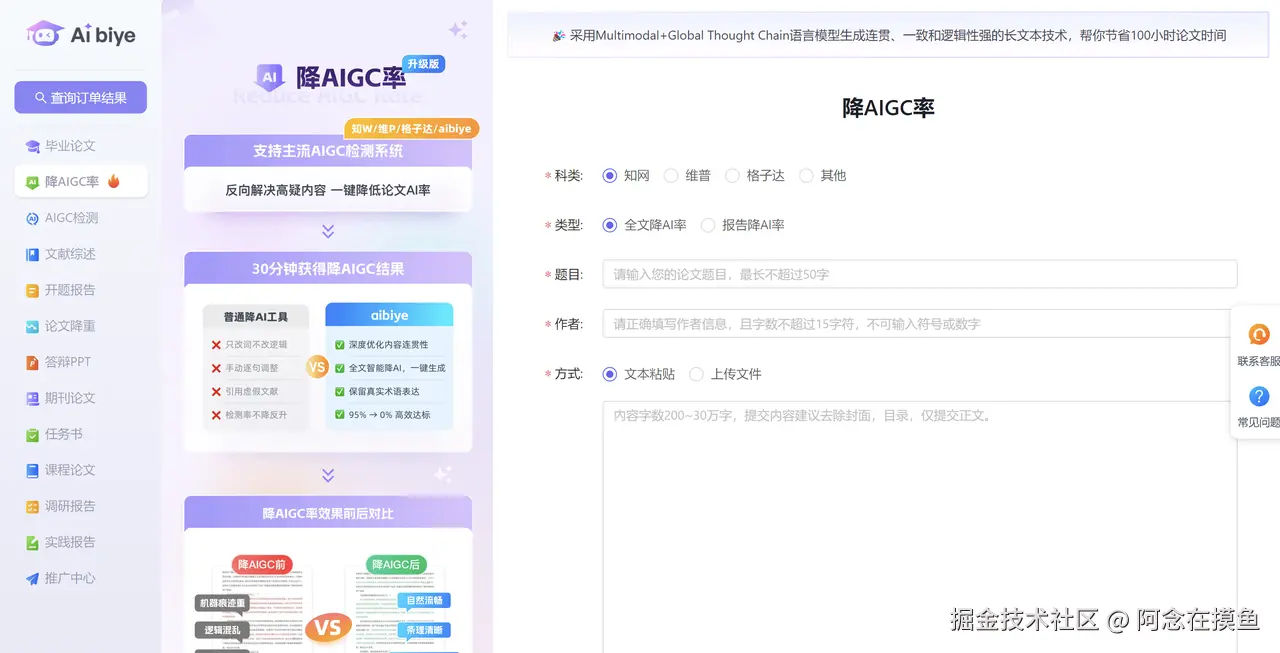
Task: Click the 降AIGC率效果前后对比 header
Action: point(328,513)
